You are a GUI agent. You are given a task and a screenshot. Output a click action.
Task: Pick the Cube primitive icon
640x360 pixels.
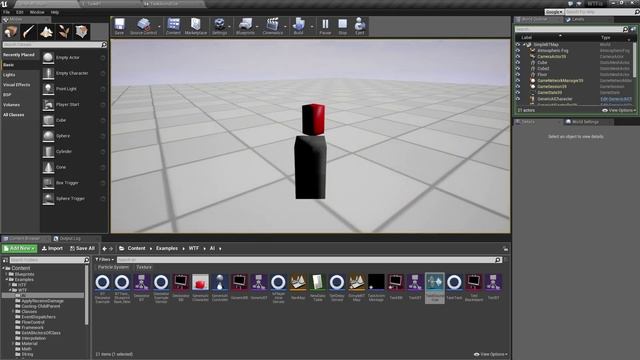(x=48, y=120)
